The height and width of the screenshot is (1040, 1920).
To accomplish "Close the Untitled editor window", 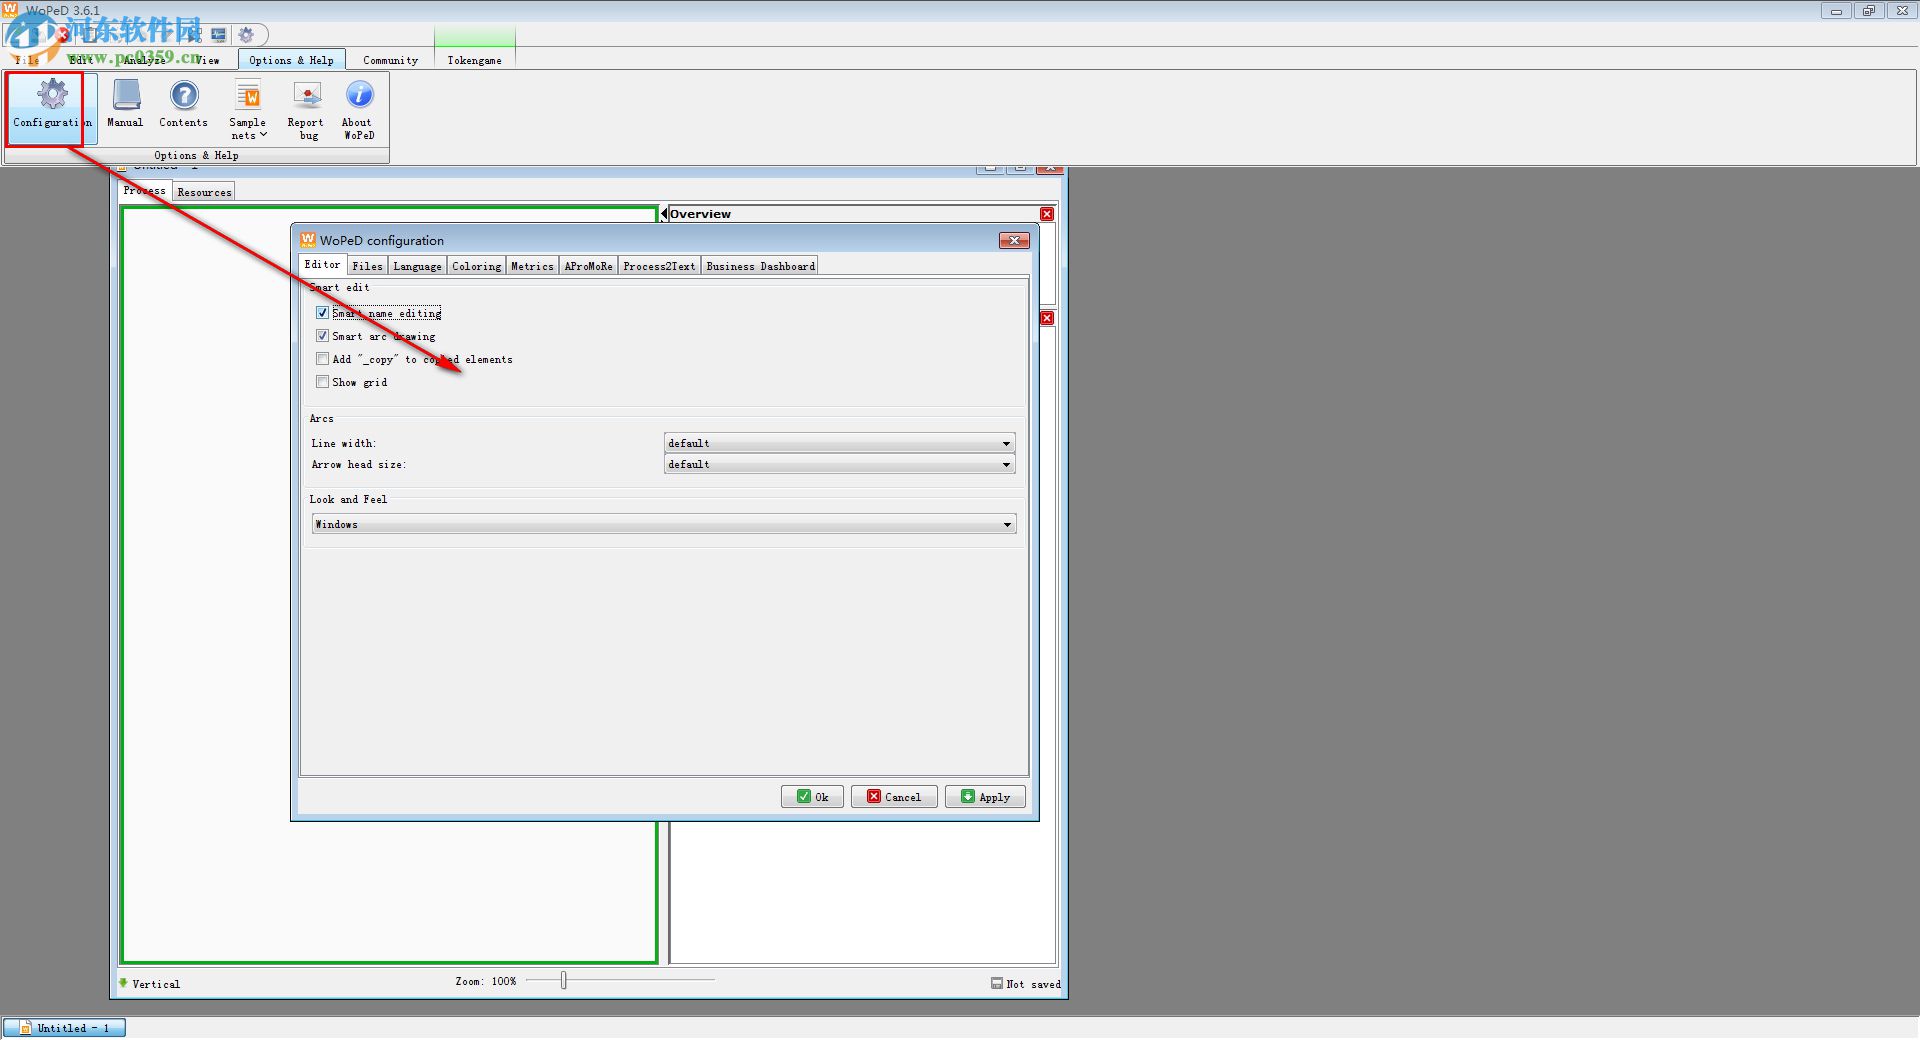I will click(1049, 168).
